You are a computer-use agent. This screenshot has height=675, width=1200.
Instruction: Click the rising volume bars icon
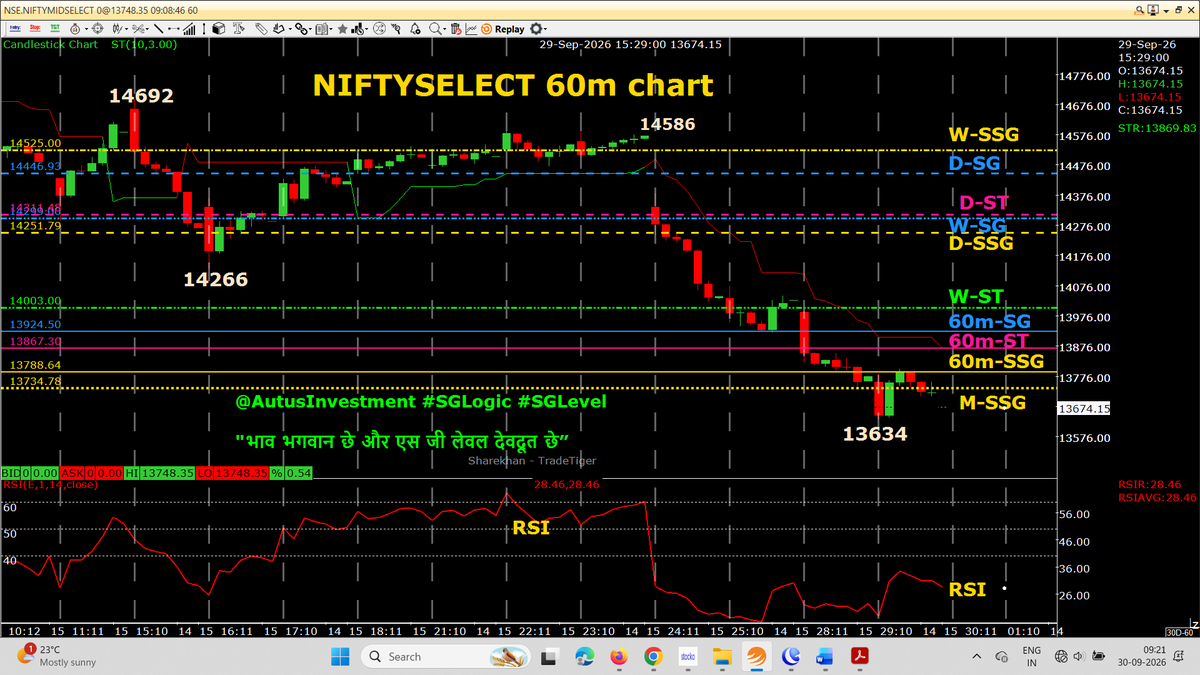coord(189,29)
